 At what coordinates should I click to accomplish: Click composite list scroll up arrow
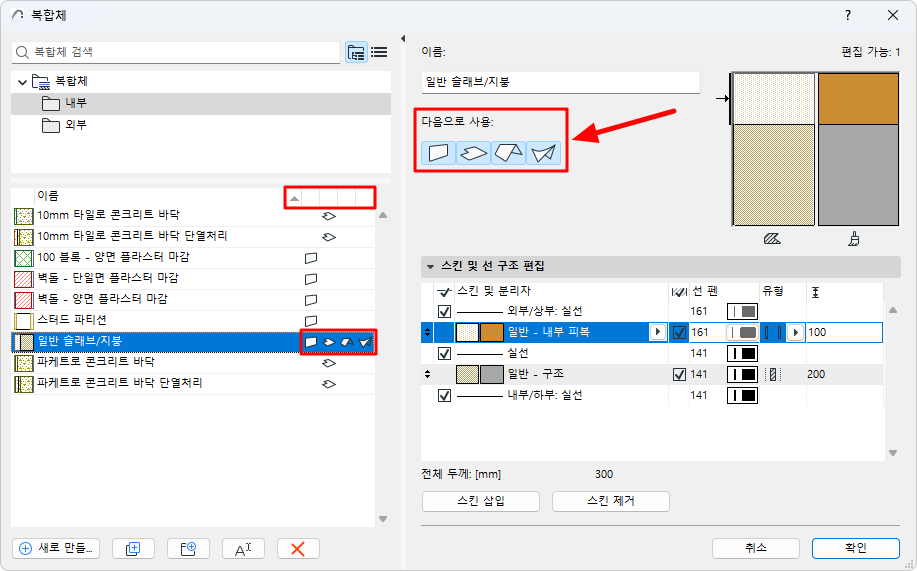point(383,215)
